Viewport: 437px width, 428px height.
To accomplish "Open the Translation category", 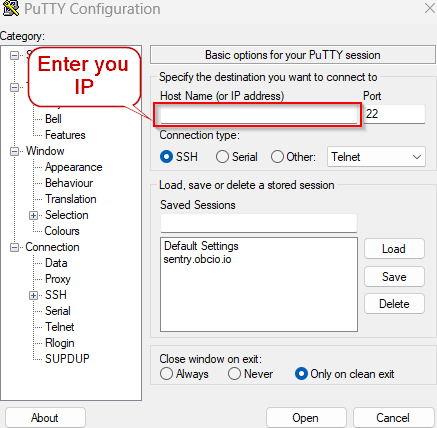I will tap(71, 199).
